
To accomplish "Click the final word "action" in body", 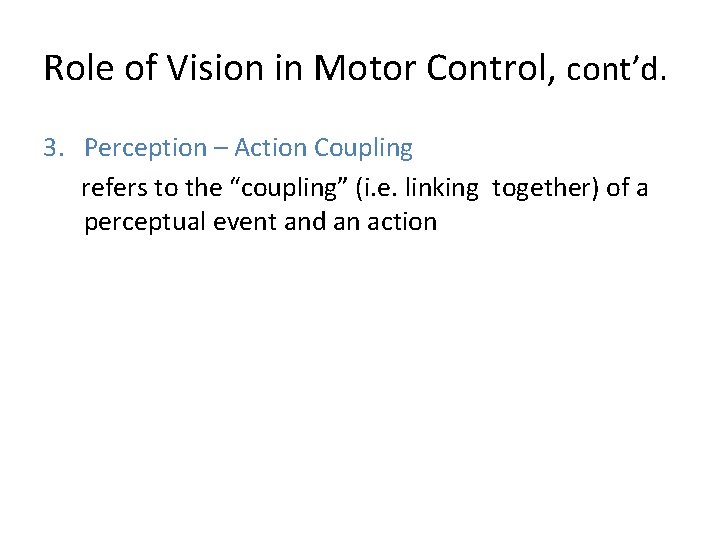I will [x=404, y=222].
